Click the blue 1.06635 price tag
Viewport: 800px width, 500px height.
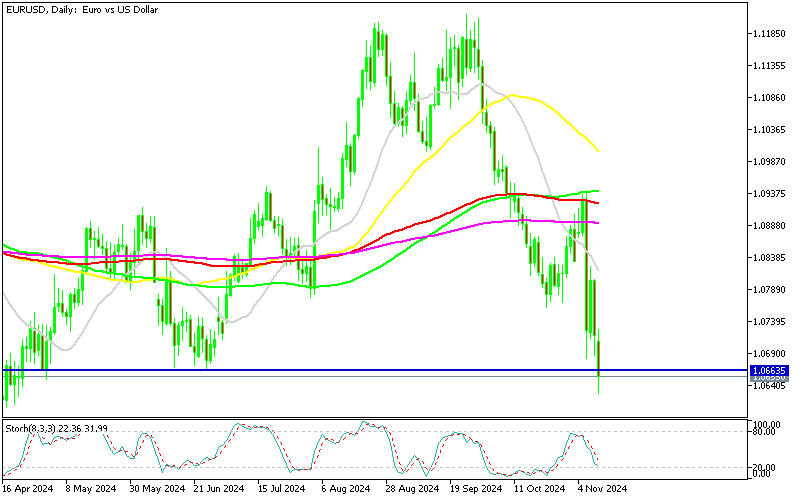pyautogui.click(x=770, y=370)
